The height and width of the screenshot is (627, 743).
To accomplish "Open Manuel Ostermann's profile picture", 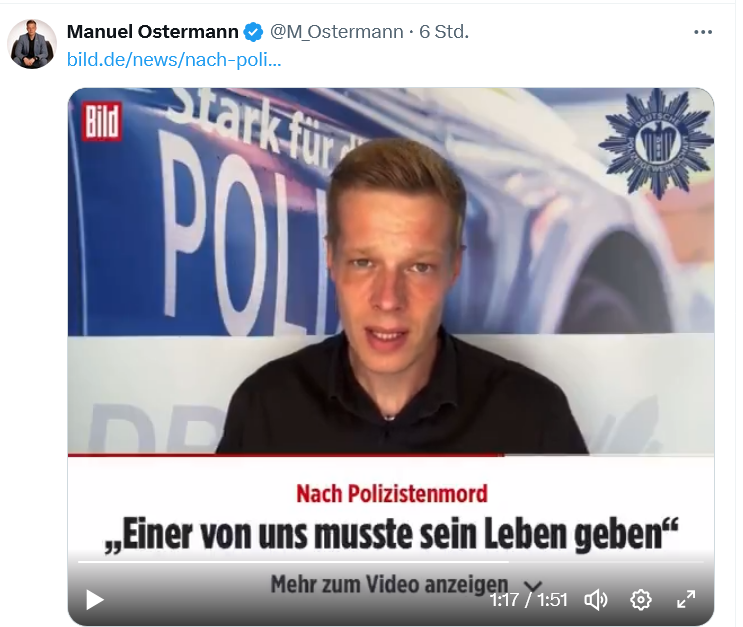I will (32, 44).
